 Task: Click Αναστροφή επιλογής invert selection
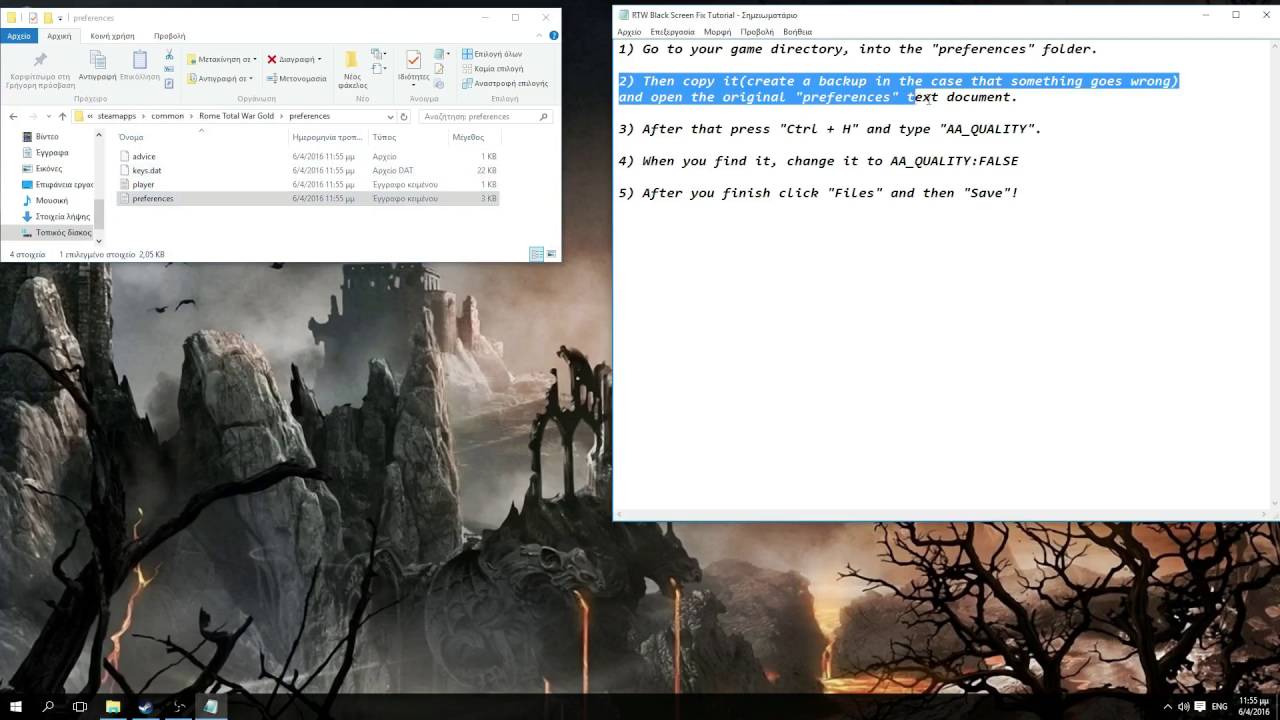click(x=504, y=83)
